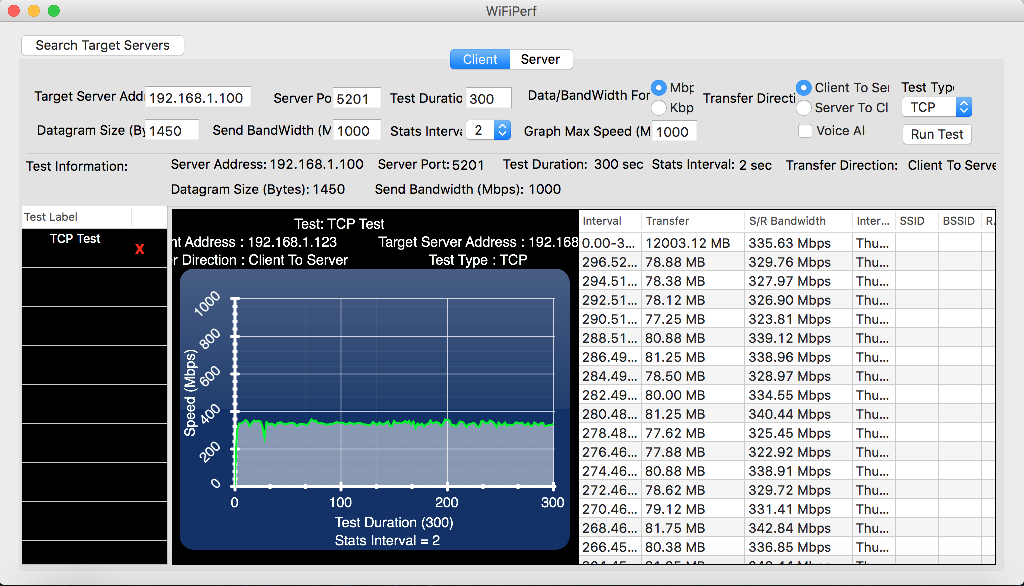
Task: Switch to the Server tab
Action: (x=540, y=60)
